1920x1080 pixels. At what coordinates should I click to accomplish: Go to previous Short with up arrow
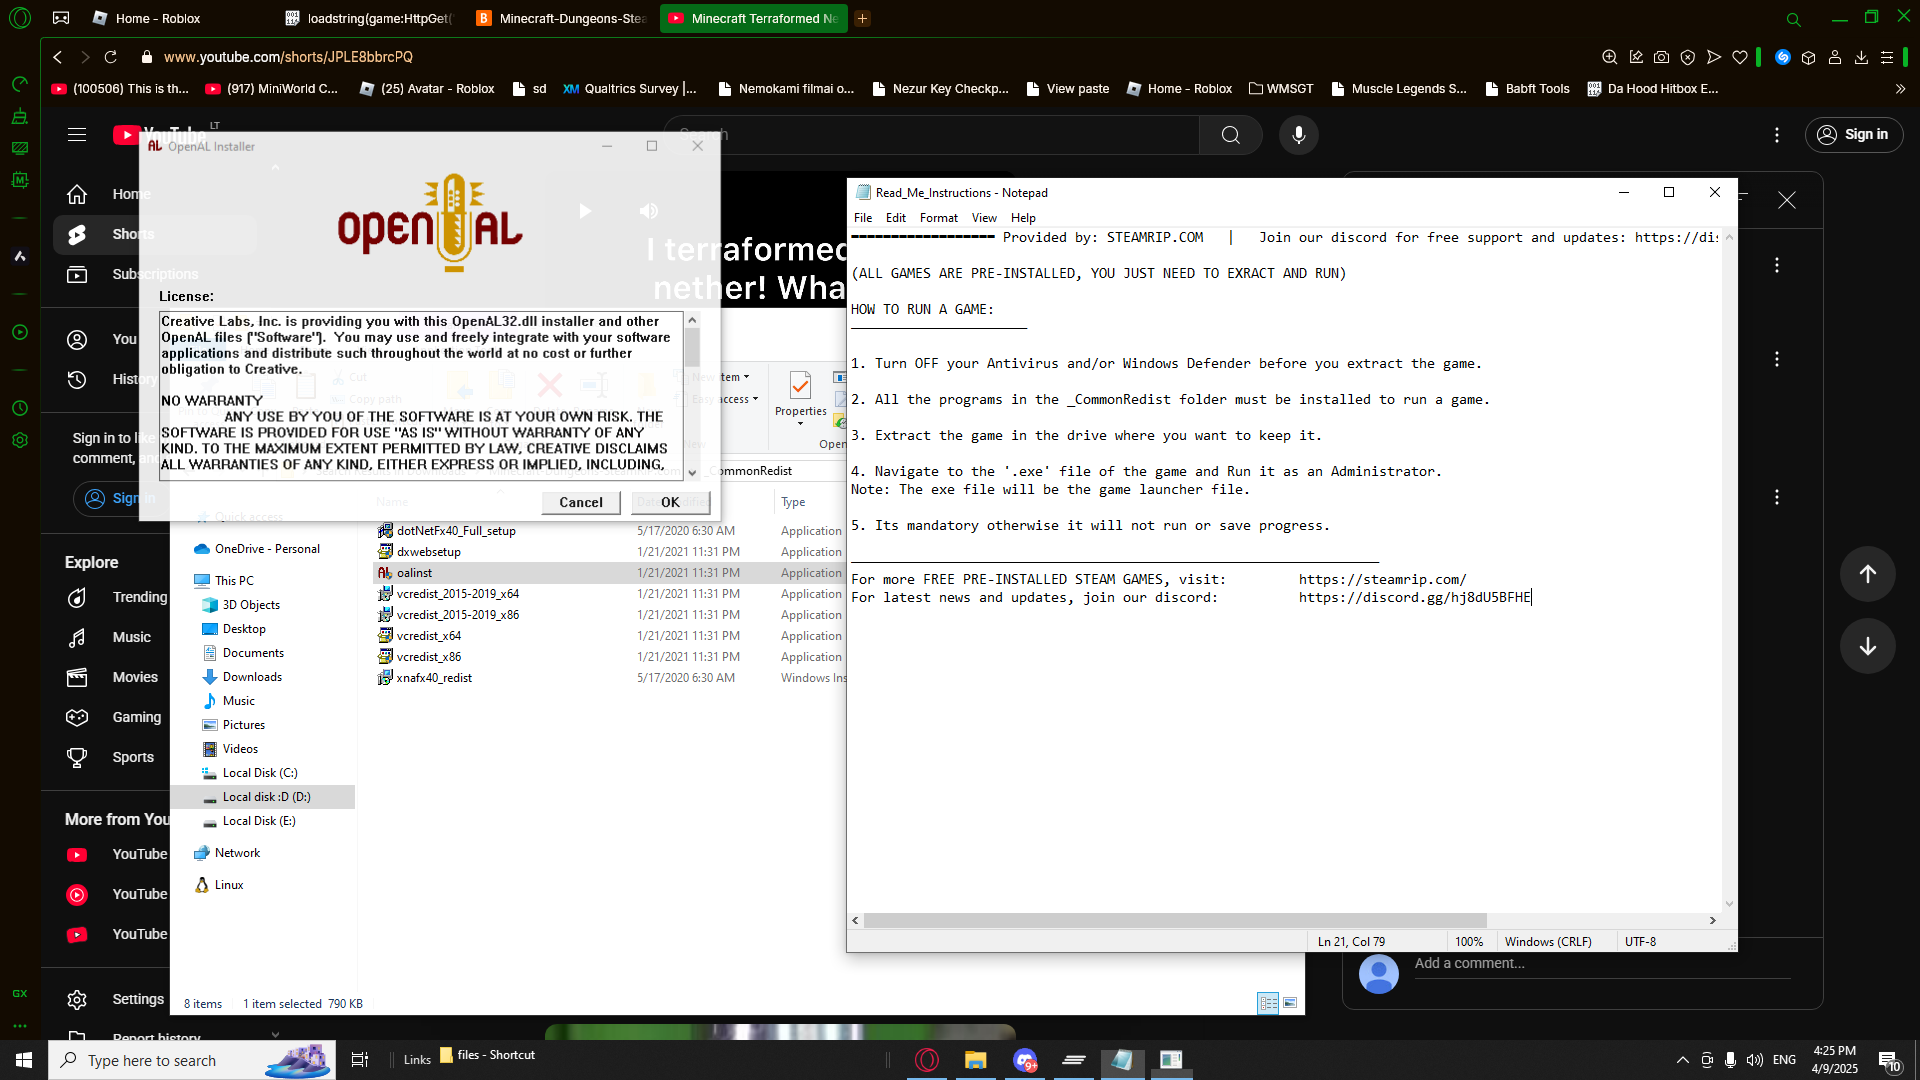tap(1867, 574)
